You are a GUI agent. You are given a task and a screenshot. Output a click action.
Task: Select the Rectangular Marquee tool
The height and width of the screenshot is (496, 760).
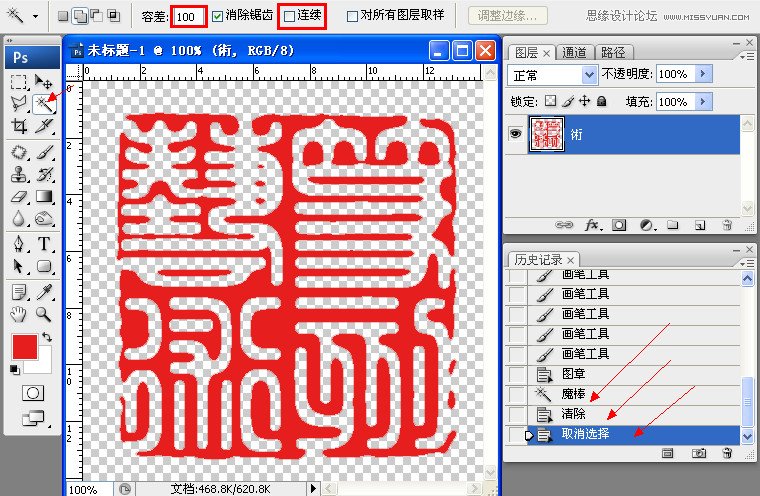click(18, 81)
